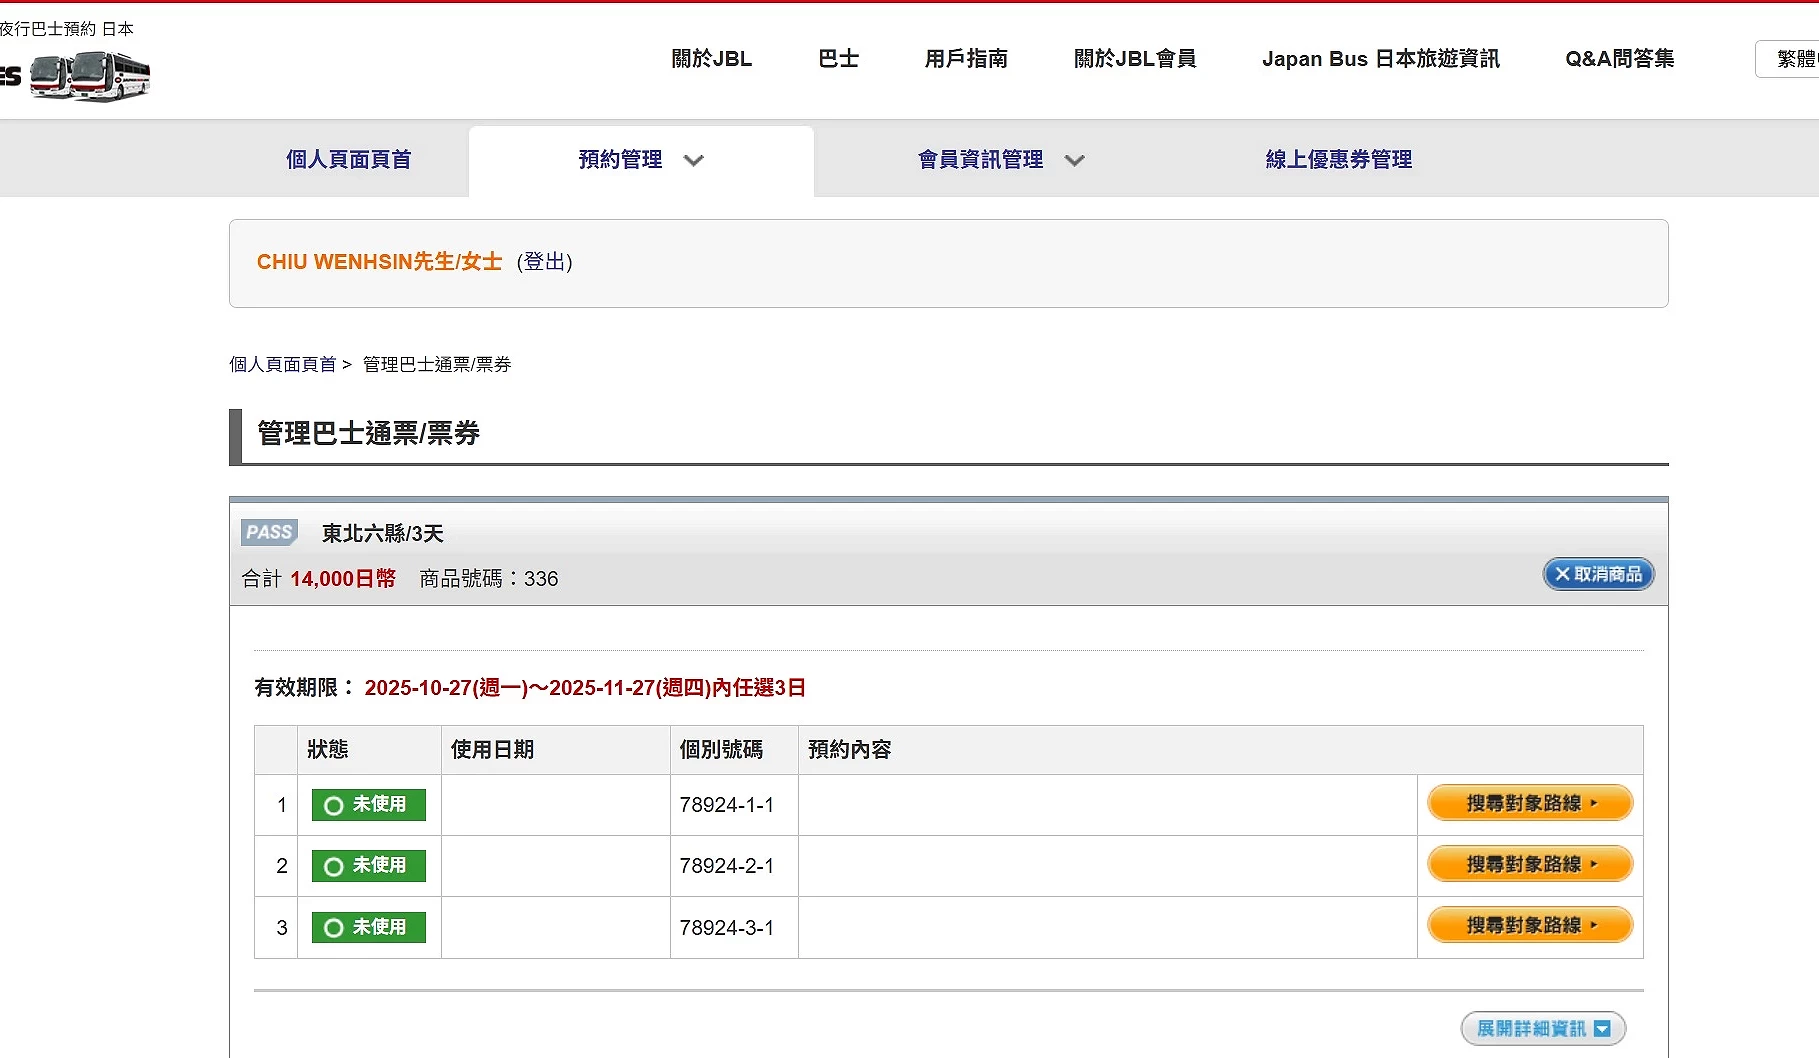Image resolution: width=1819 pixels, height=1058 pixels.
Task: Expand the 會員資訊管理 dropdown chevron
Action: (1074, 160)
